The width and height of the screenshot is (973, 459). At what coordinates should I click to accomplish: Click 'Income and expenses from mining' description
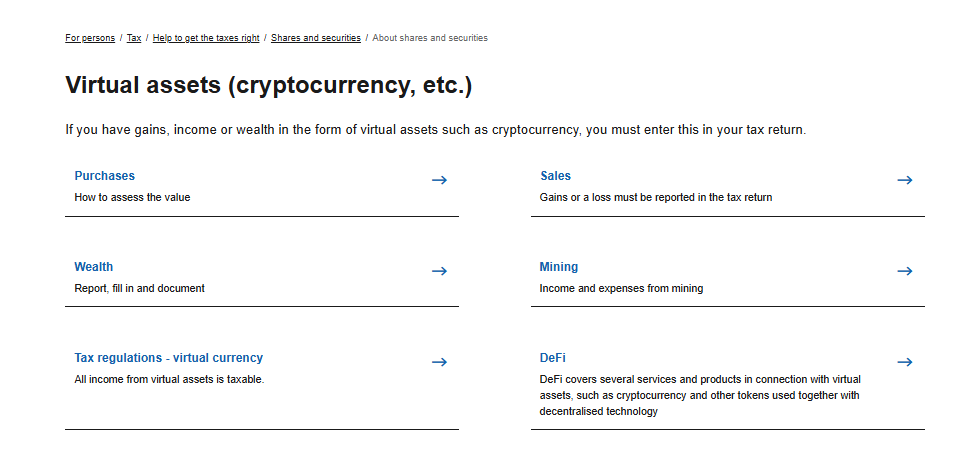click(x=621, y=289)
